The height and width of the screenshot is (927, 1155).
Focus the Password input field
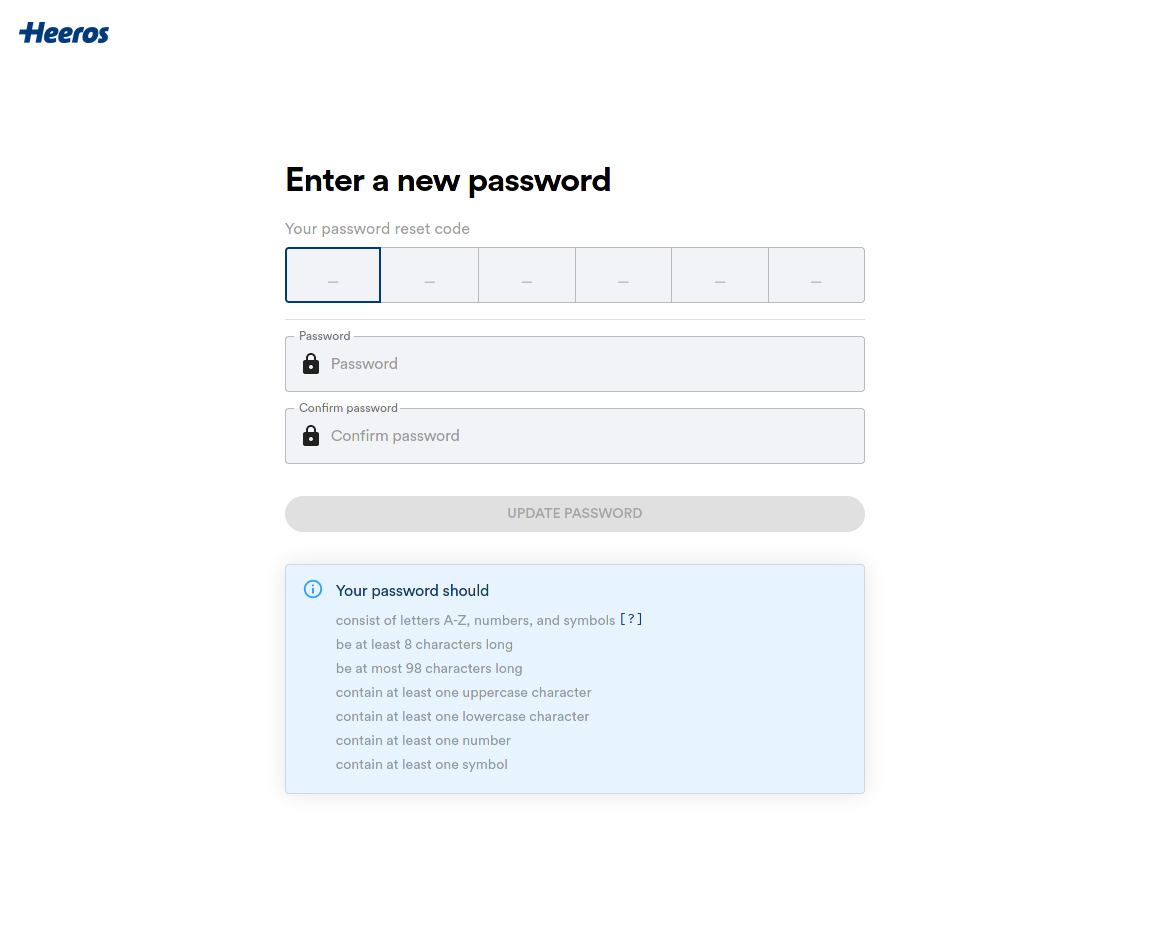[x=590, y=364]
